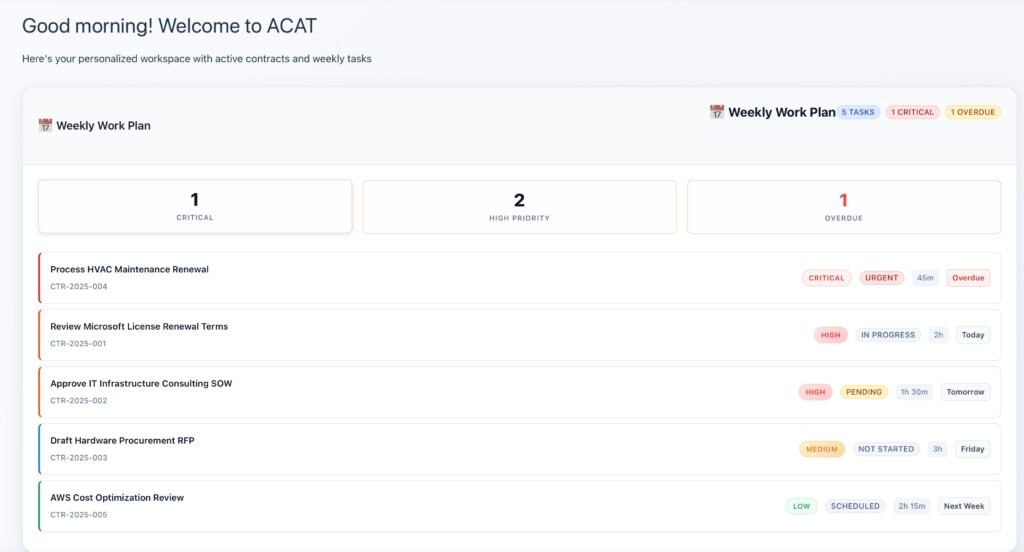The height and width of the screenshot is (552, 1024).
Task: Select the Critical summary card
Action: point(195,207)
